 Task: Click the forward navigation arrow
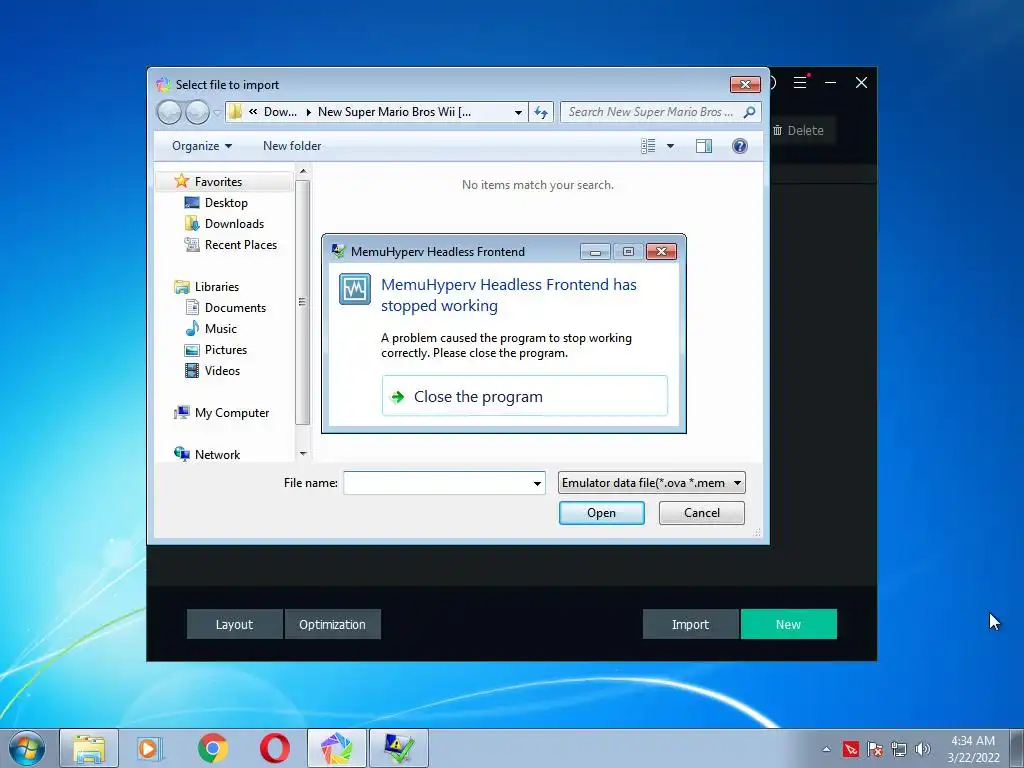[197, 112]
